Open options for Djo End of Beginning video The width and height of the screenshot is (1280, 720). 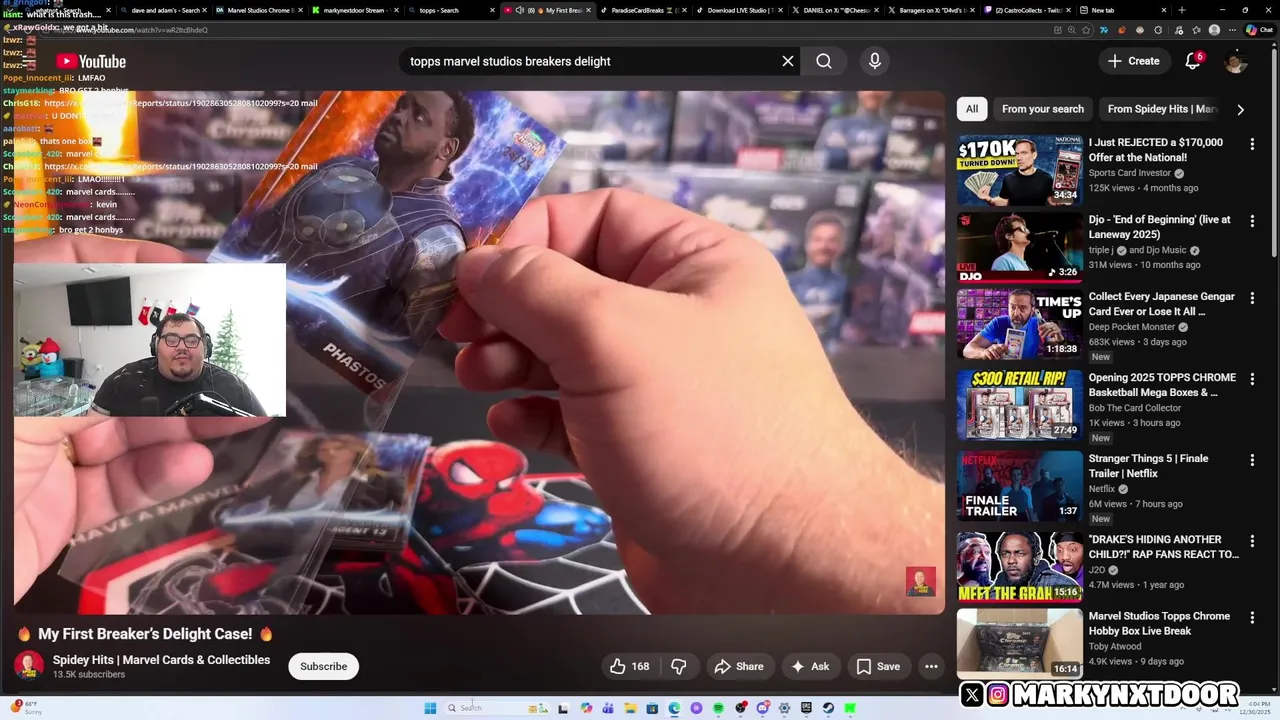pyautogui.click(x=1252, y=221)
